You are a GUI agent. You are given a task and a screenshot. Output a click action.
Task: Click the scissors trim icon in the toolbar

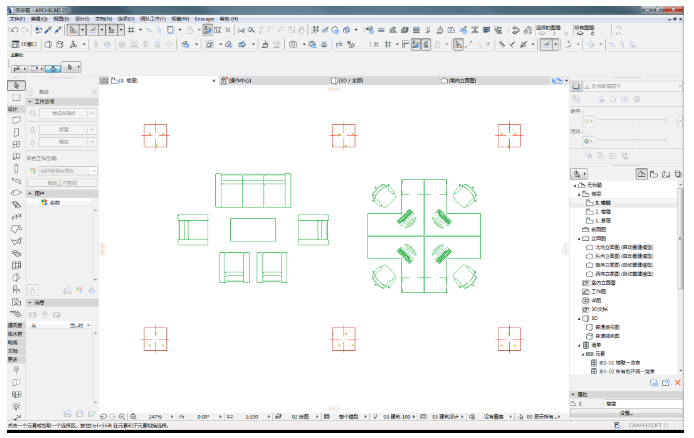click(x=241, y=30)
